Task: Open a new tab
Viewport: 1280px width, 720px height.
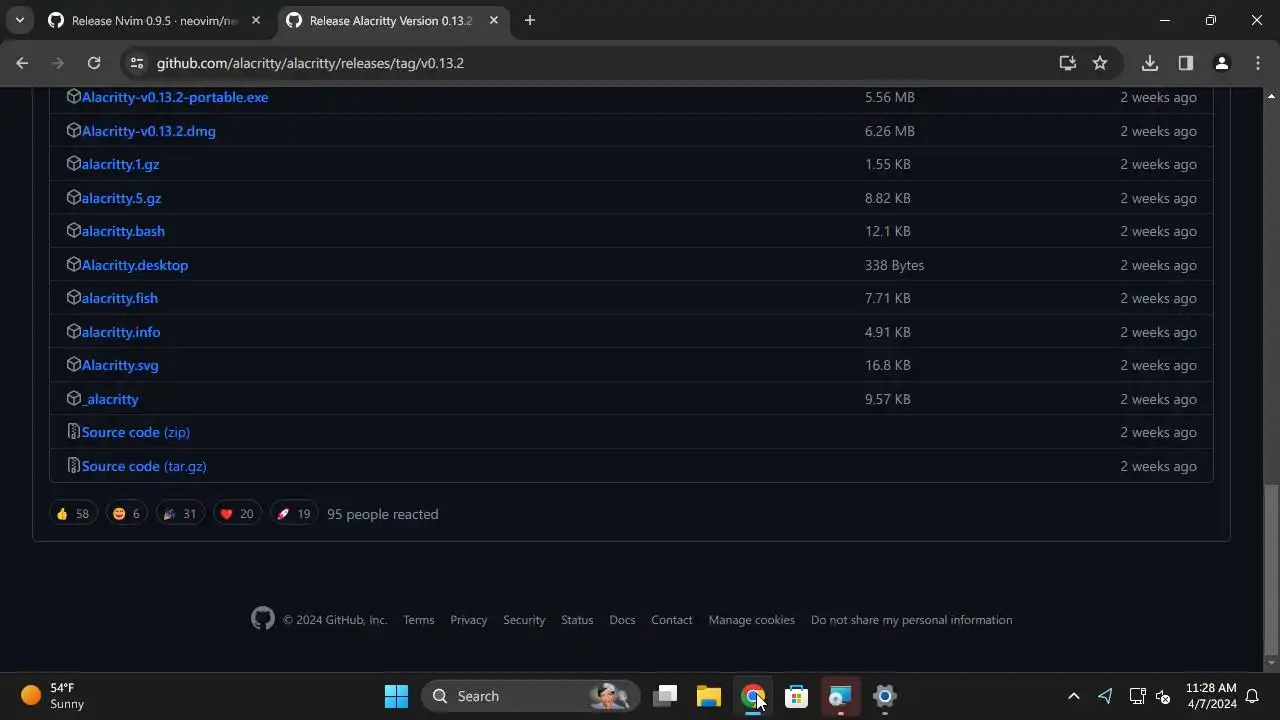Action: (530, 20)
